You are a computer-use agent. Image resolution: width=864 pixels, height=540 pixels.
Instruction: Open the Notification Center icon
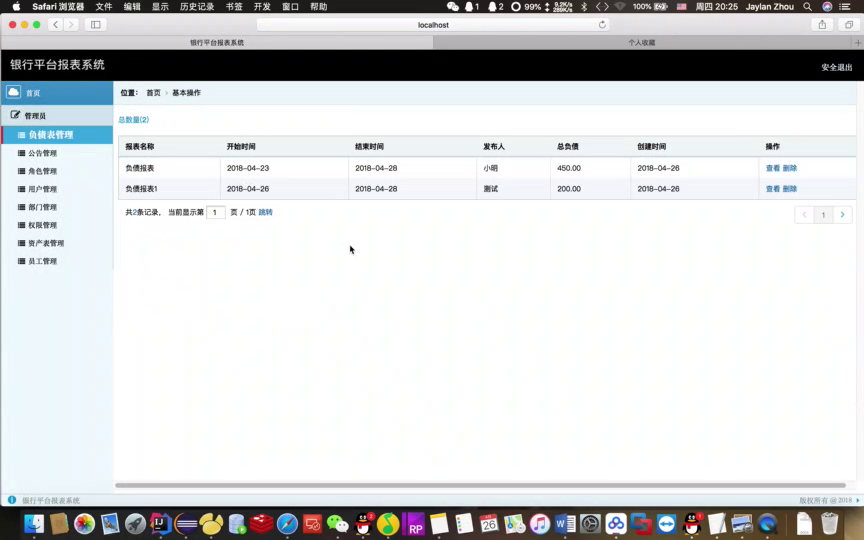click(844, 7)
